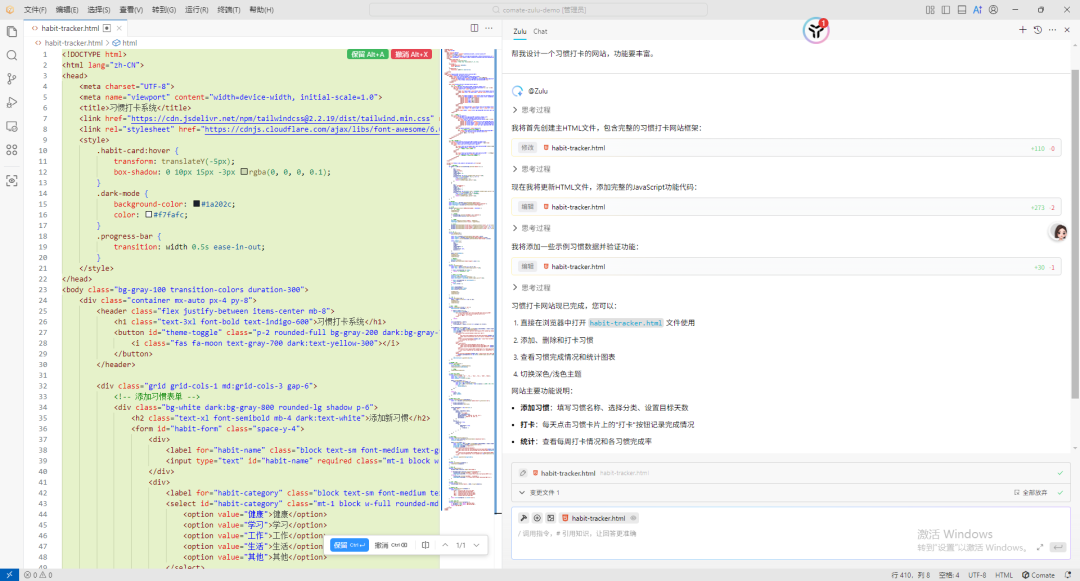Collapse the 变更文件 1 section
The height and width of the screenshot is (581, 1080).
pos(520,493)
